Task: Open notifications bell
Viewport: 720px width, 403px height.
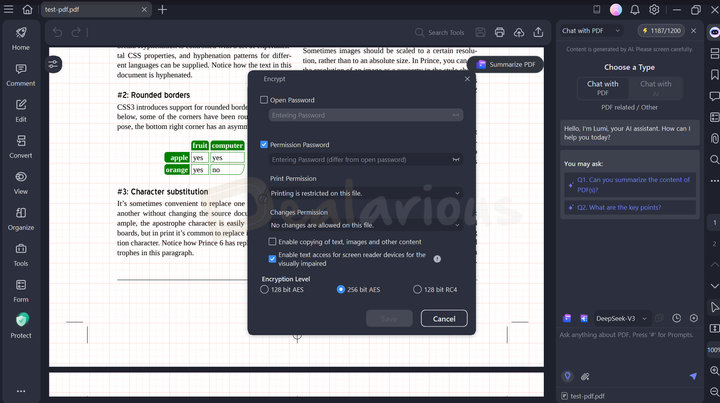Action: [635, 9]
